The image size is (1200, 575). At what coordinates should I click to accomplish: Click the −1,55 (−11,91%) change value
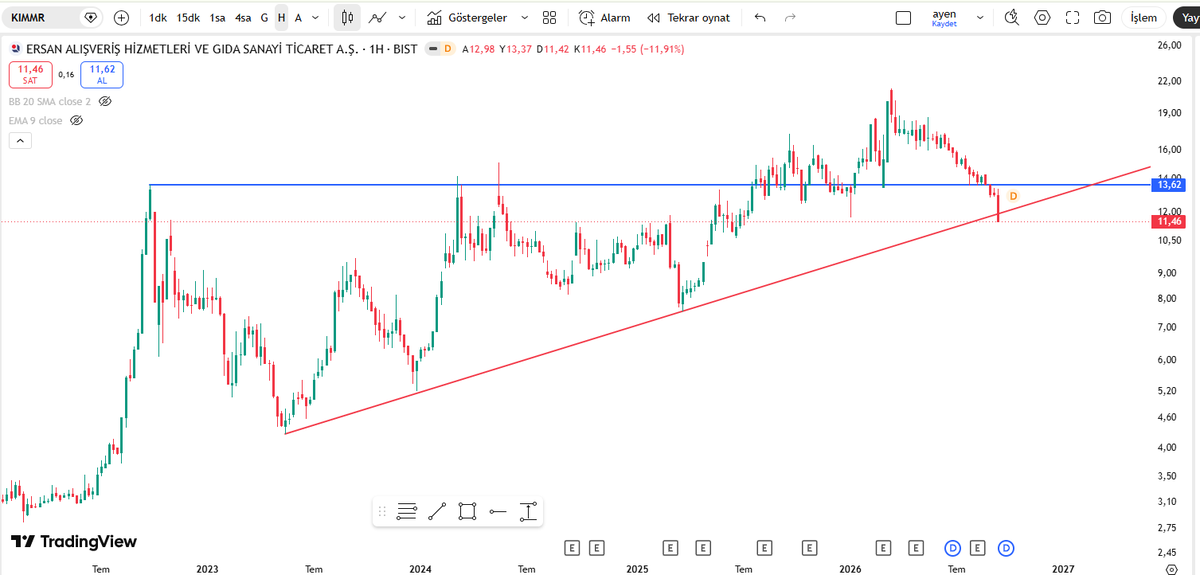click(x=647, y=48)
